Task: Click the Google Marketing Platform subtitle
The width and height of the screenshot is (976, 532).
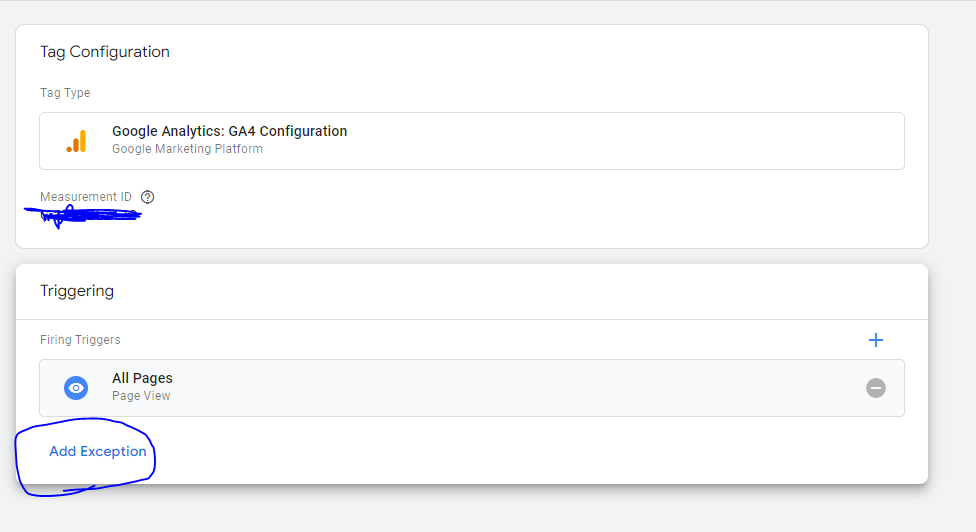Action: tap(187, 149)
